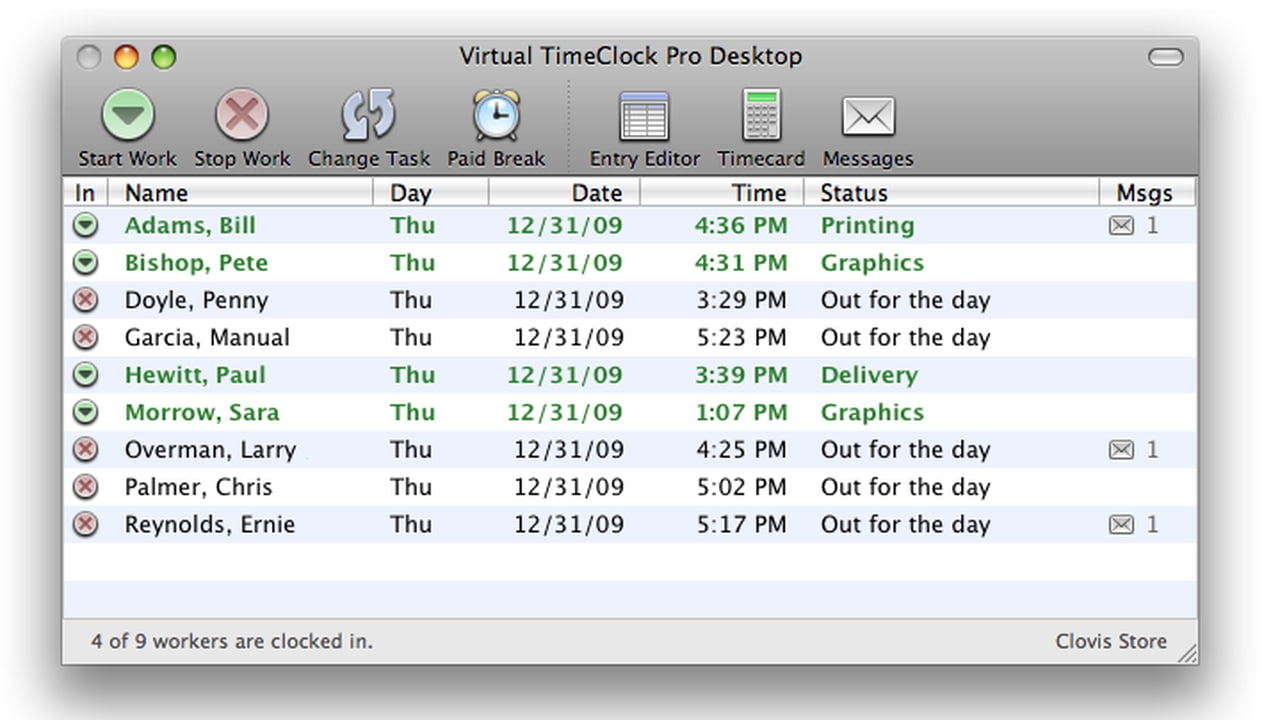1280x720 pixels.
Task: Click the window resize grip corner
Action: pos(1186,654)
